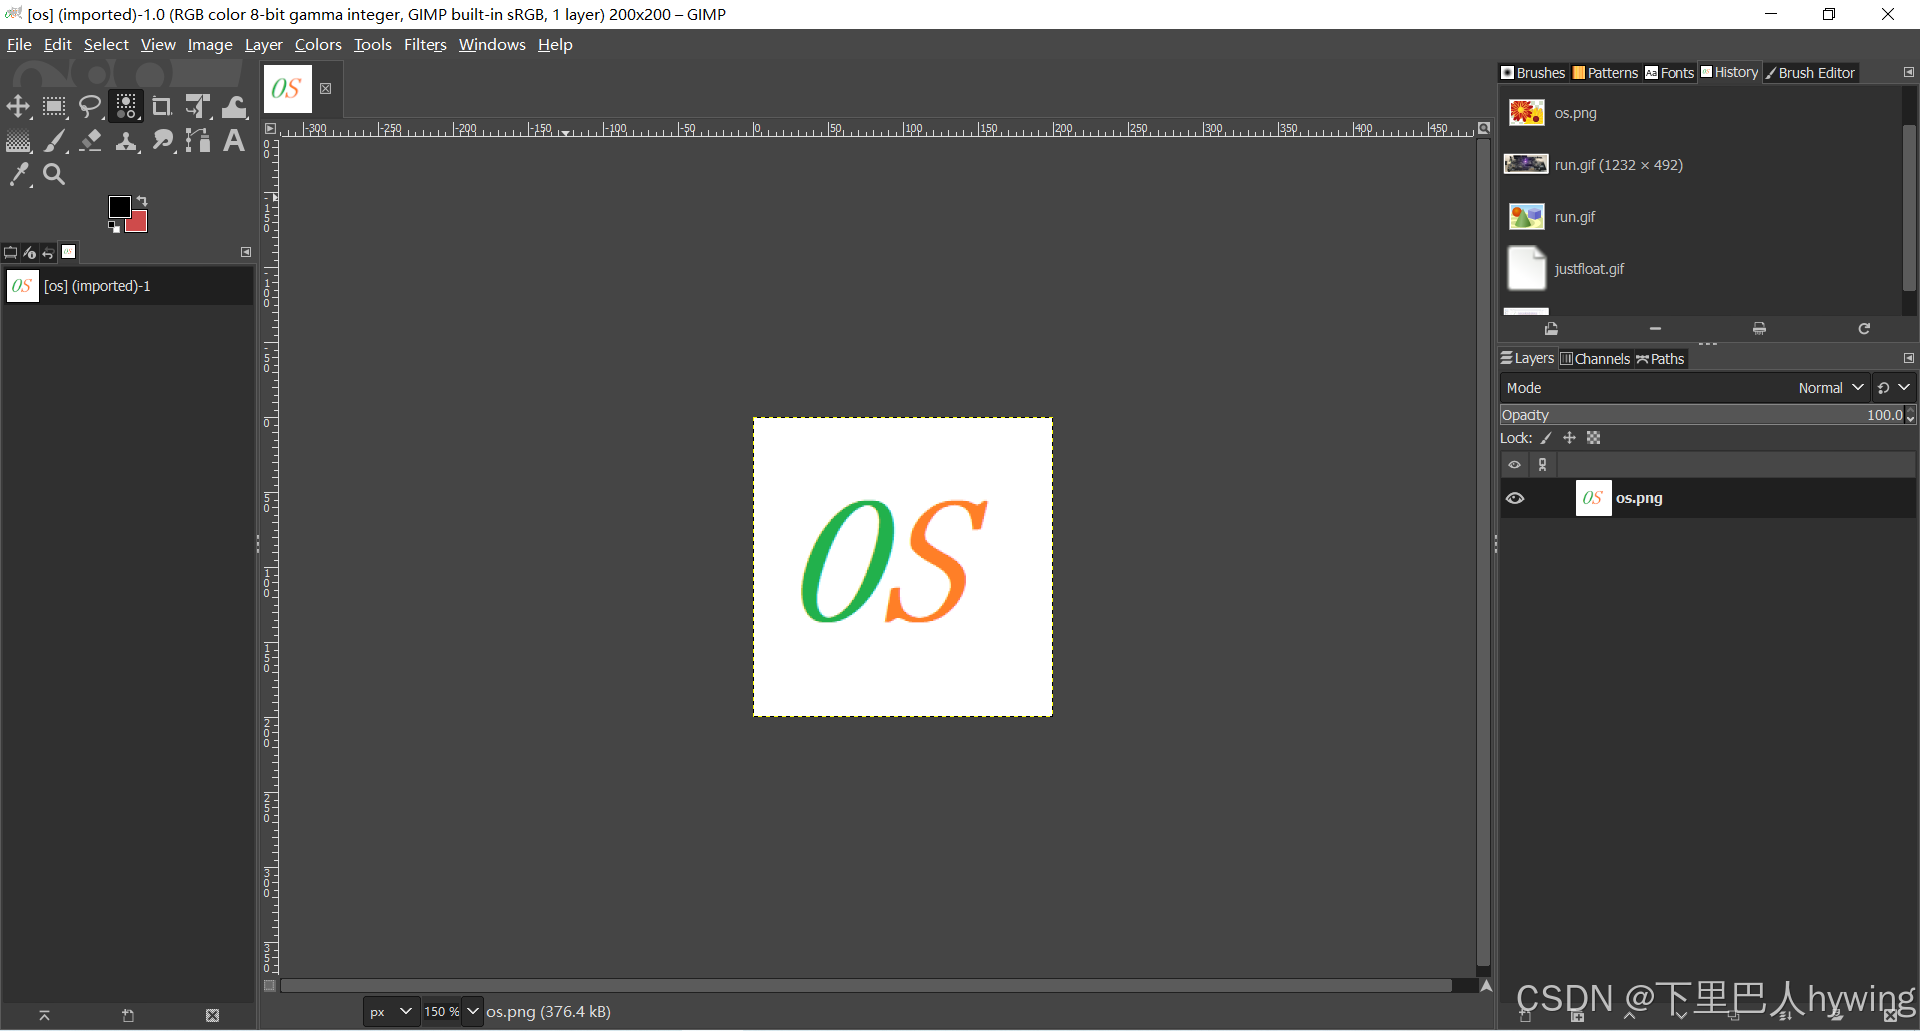
Task: Select os.png in document history
Action: 1700,113
